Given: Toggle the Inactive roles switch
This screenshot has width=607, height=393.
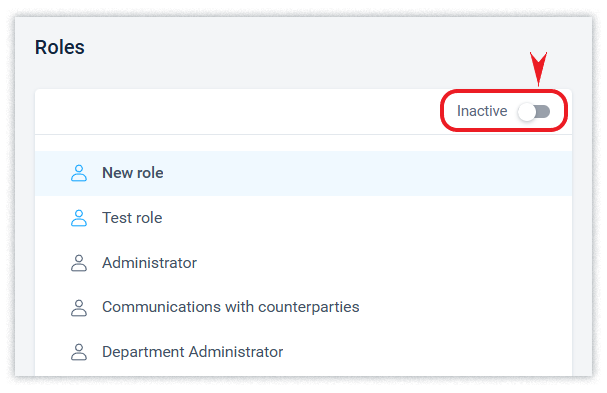Looking at the screenshot, I should coord(534,112).
